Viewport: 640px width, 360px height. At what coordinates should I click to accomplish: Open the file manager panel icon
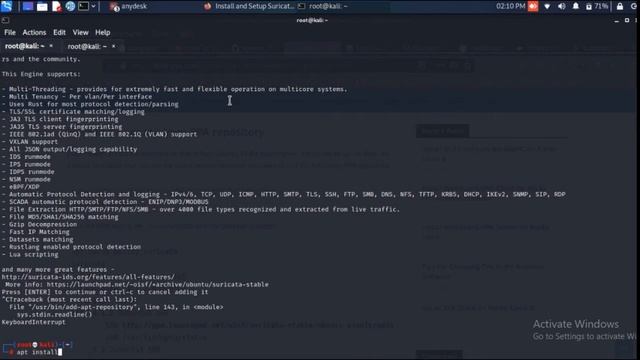tap(42, 6)
